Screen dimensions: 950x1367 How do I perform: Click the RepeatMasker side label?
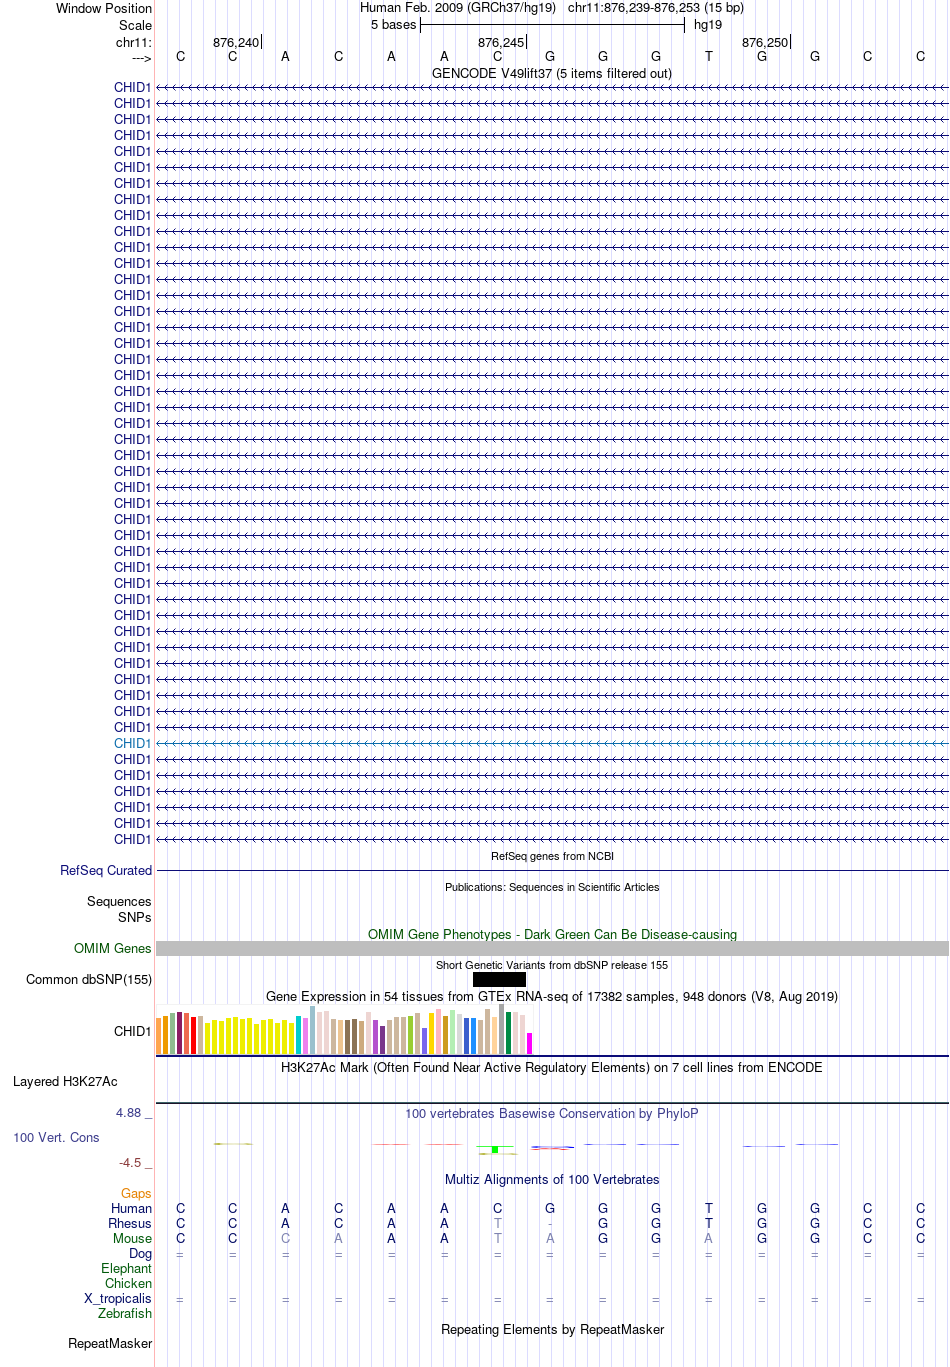point(110,1343)
